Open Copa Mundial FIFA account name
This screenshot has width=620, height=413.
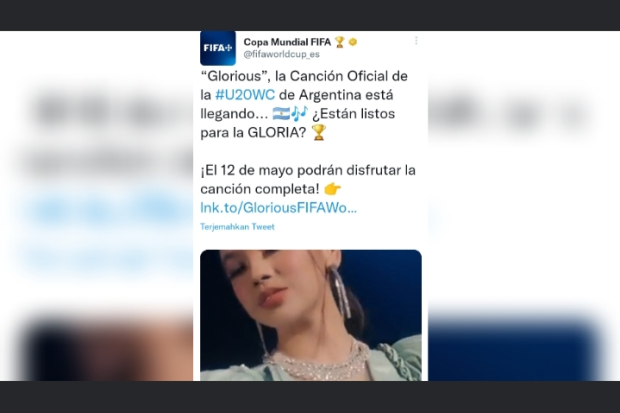pyautogui.click(x=287, y=42)
